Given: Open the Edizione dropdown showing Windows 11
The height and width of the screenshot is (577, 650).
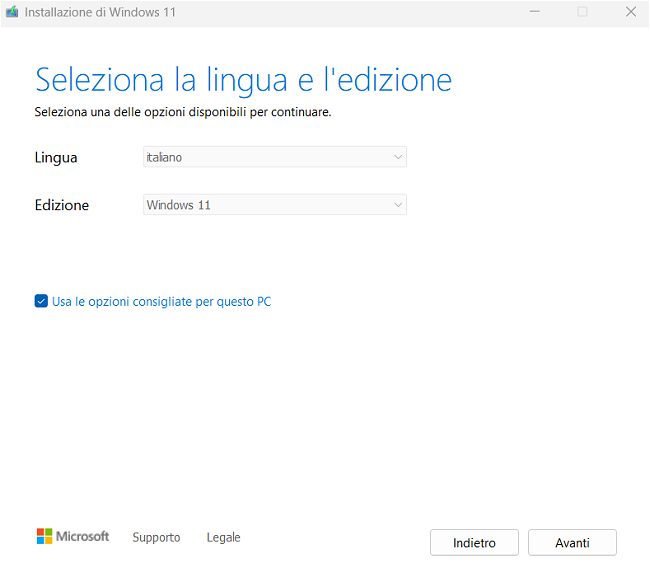Looking at the screenshot, I should 274,204.
